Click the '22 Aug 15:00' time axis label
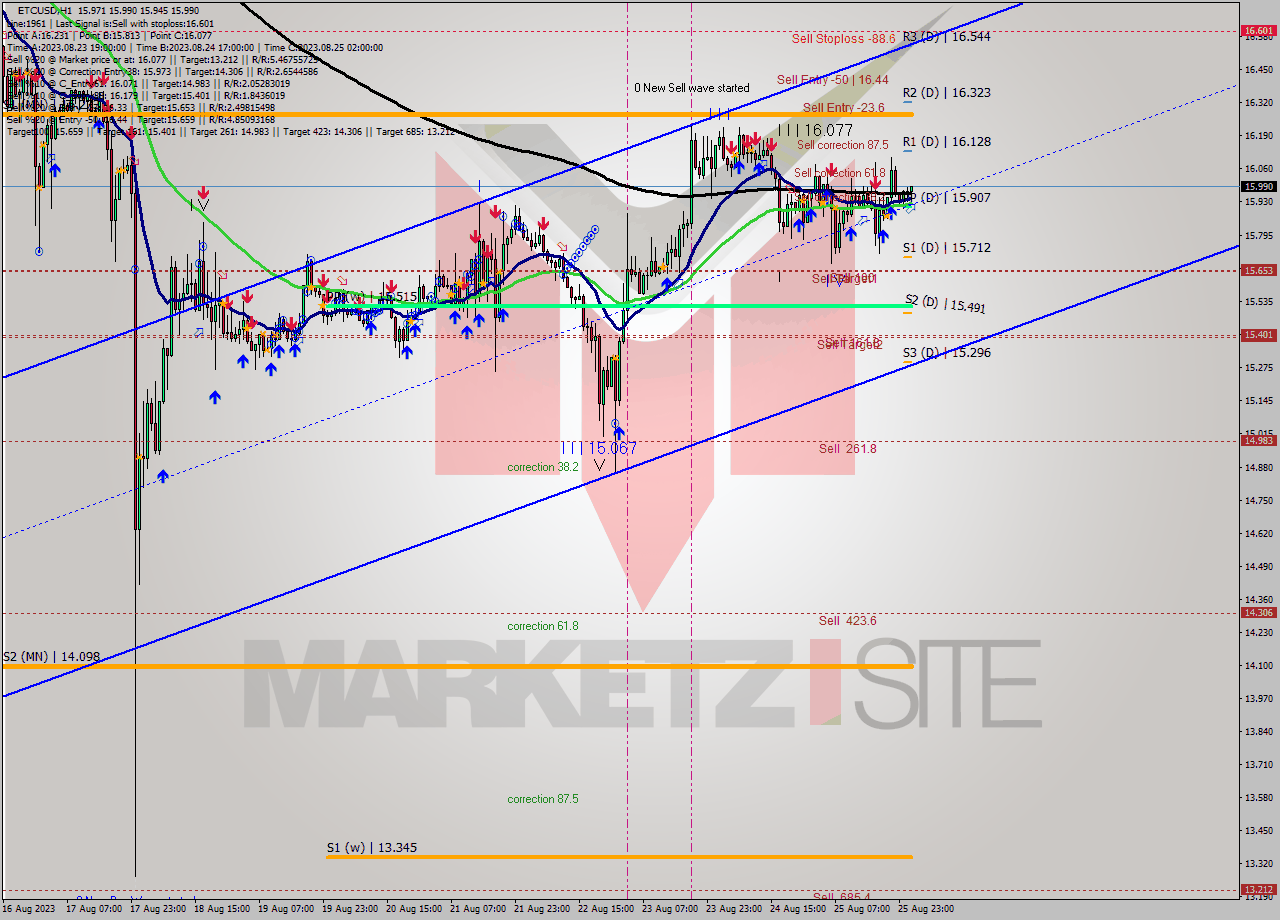Viewport: 1280px width, 920px height. click(x=606, y=909)
